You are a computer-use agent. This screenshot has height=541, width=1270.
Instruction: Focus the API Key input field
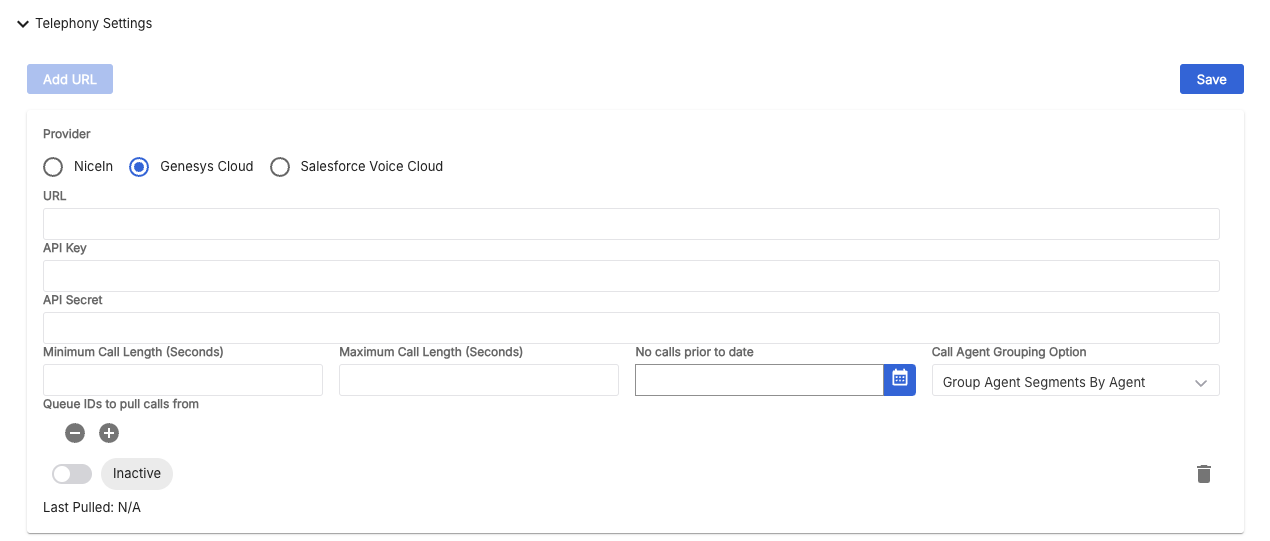[631, 276]
